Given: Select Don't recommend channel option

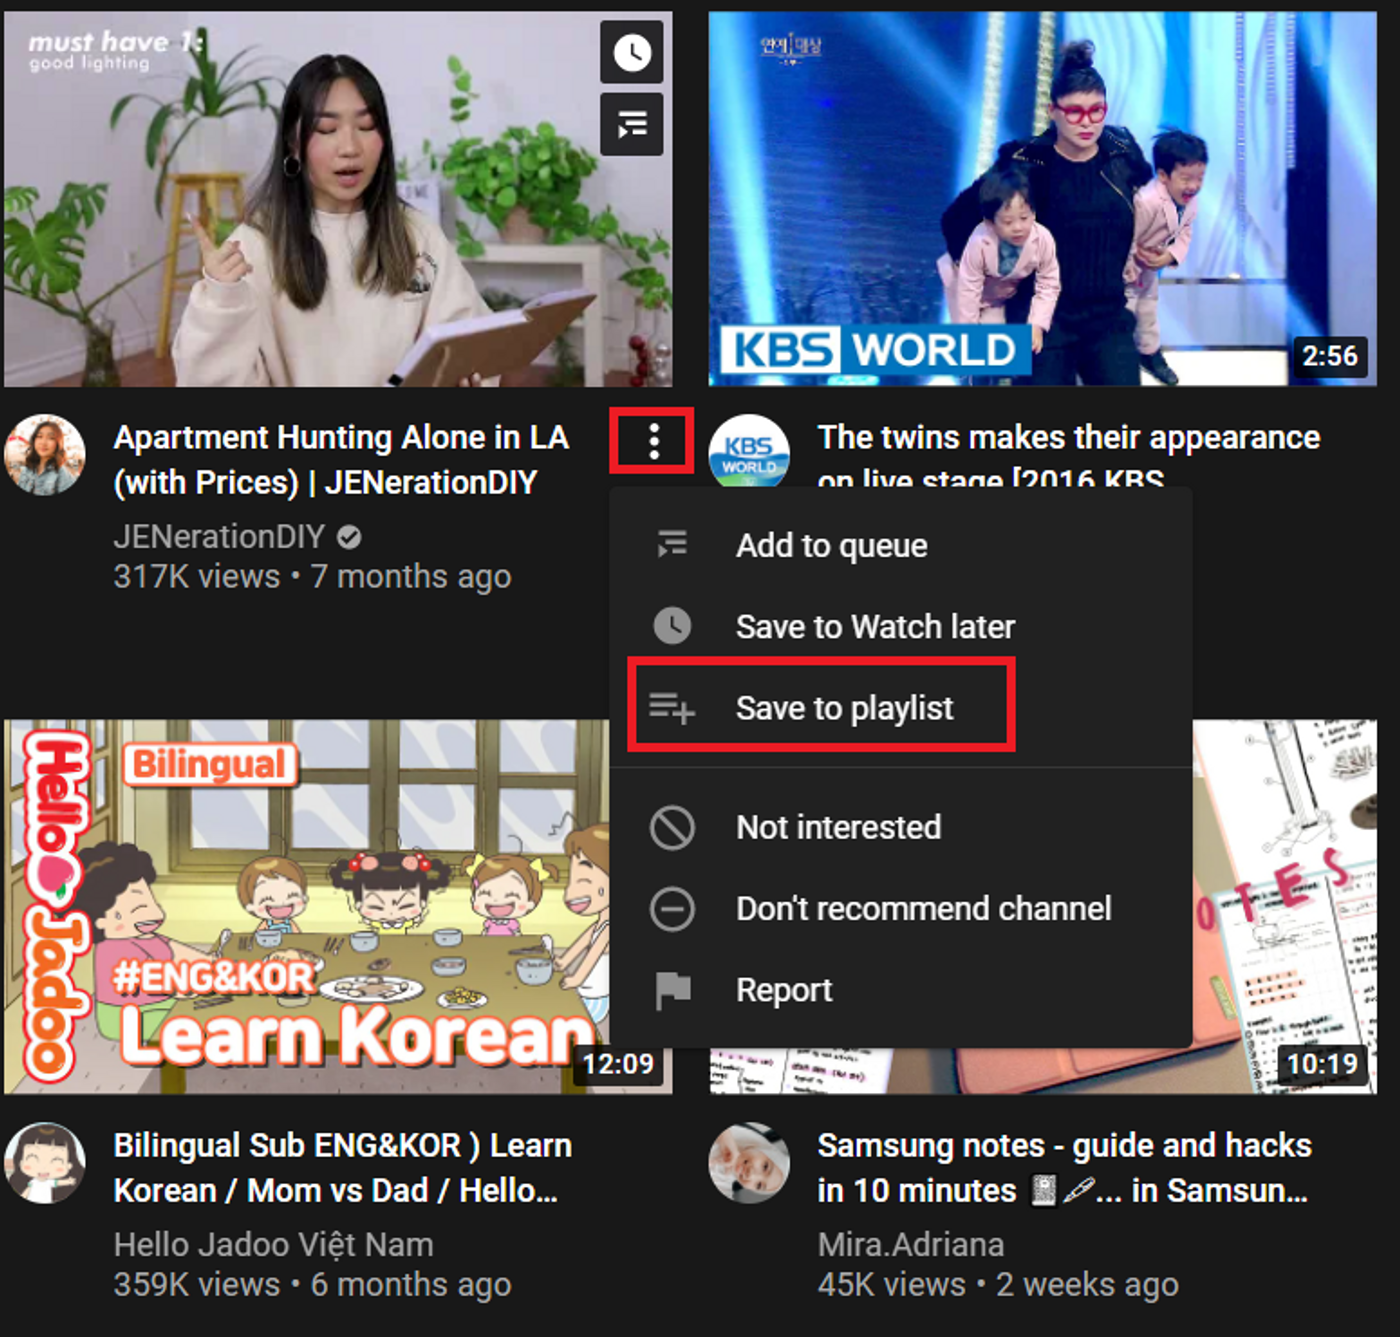Looking at the screenshot, I should (924, 908).
